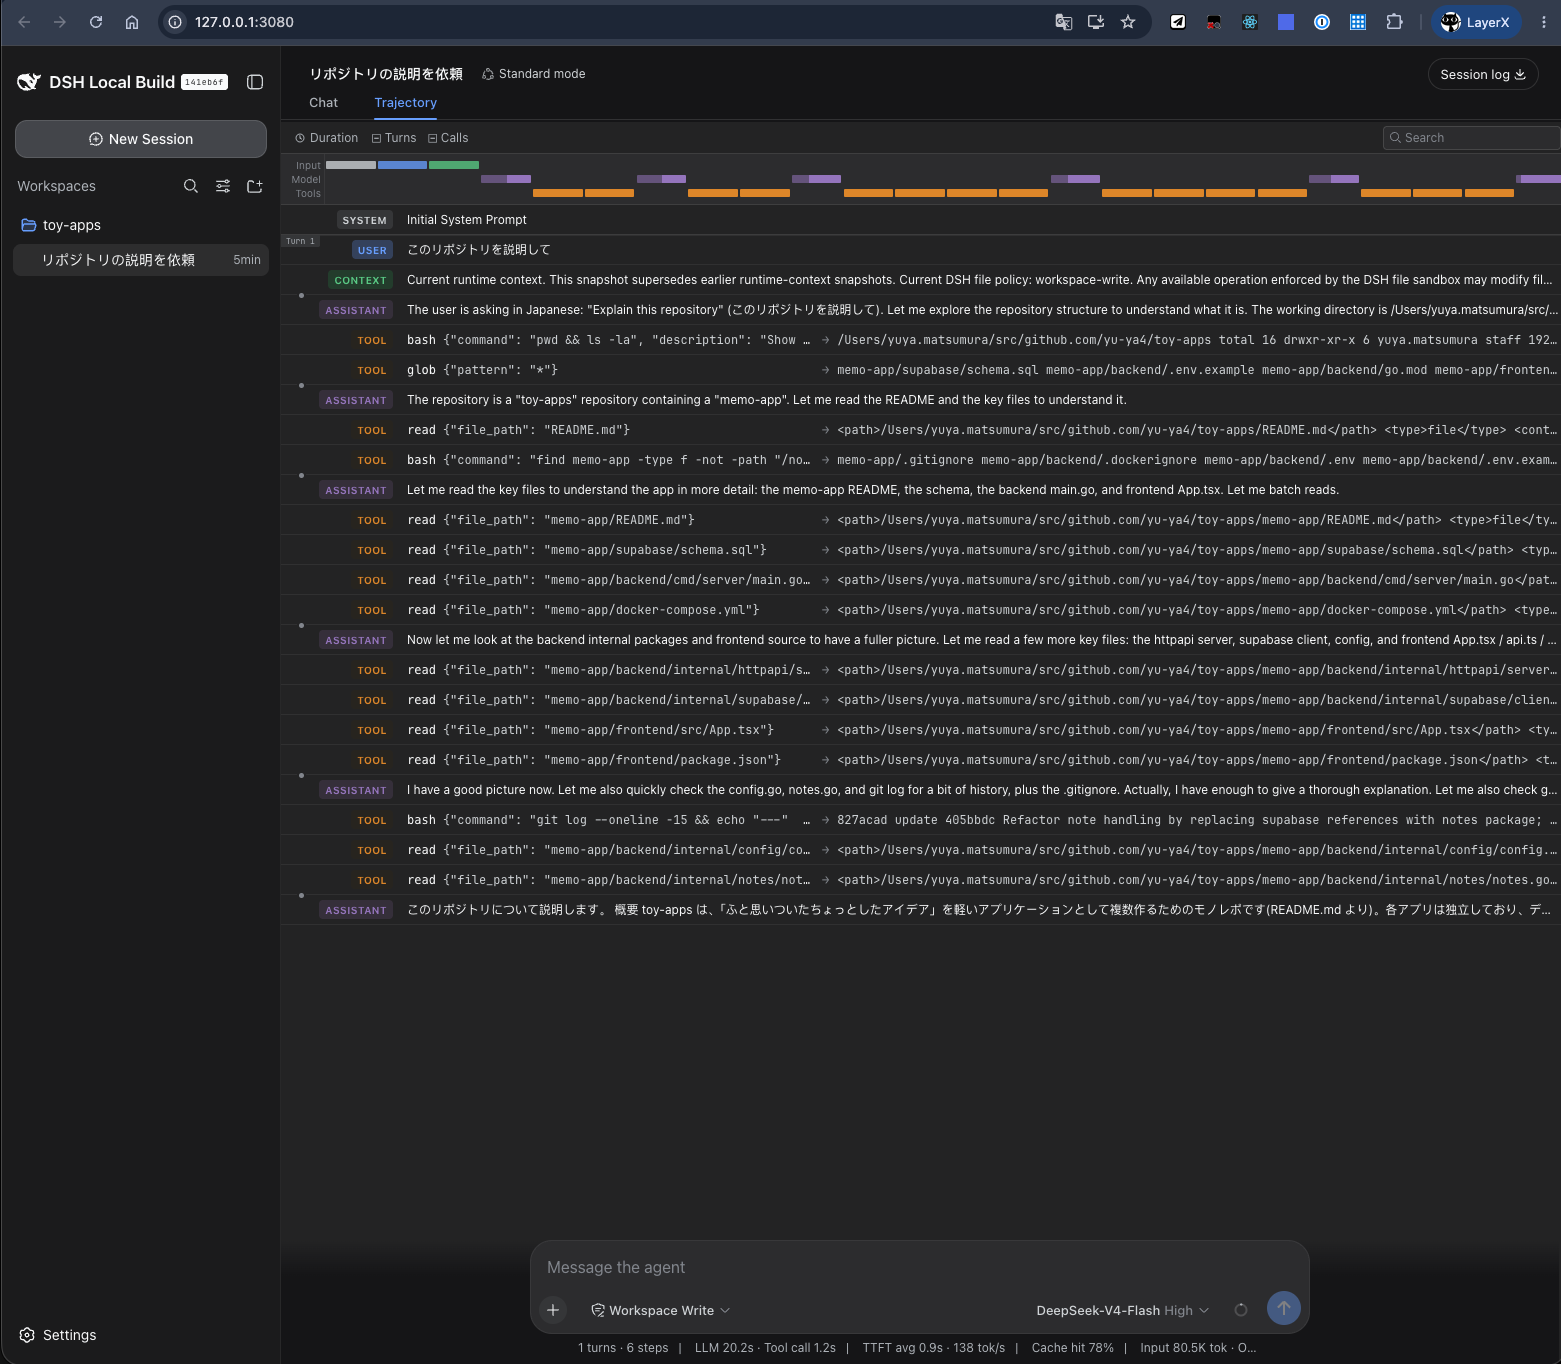Viewport: 1561px width, 1364px height.
Task: Click the Standard mode indicator
Action: tap(534, 74)
